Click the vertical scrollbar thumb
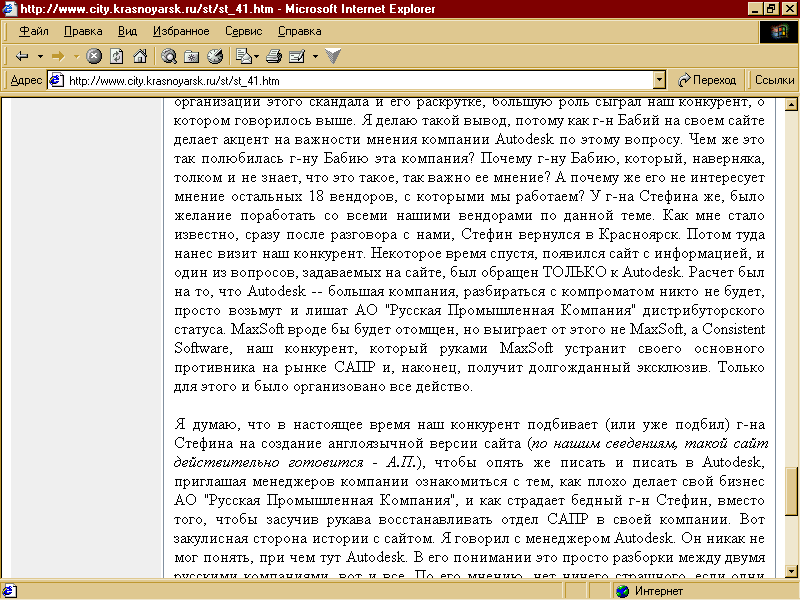 [791, 492]
